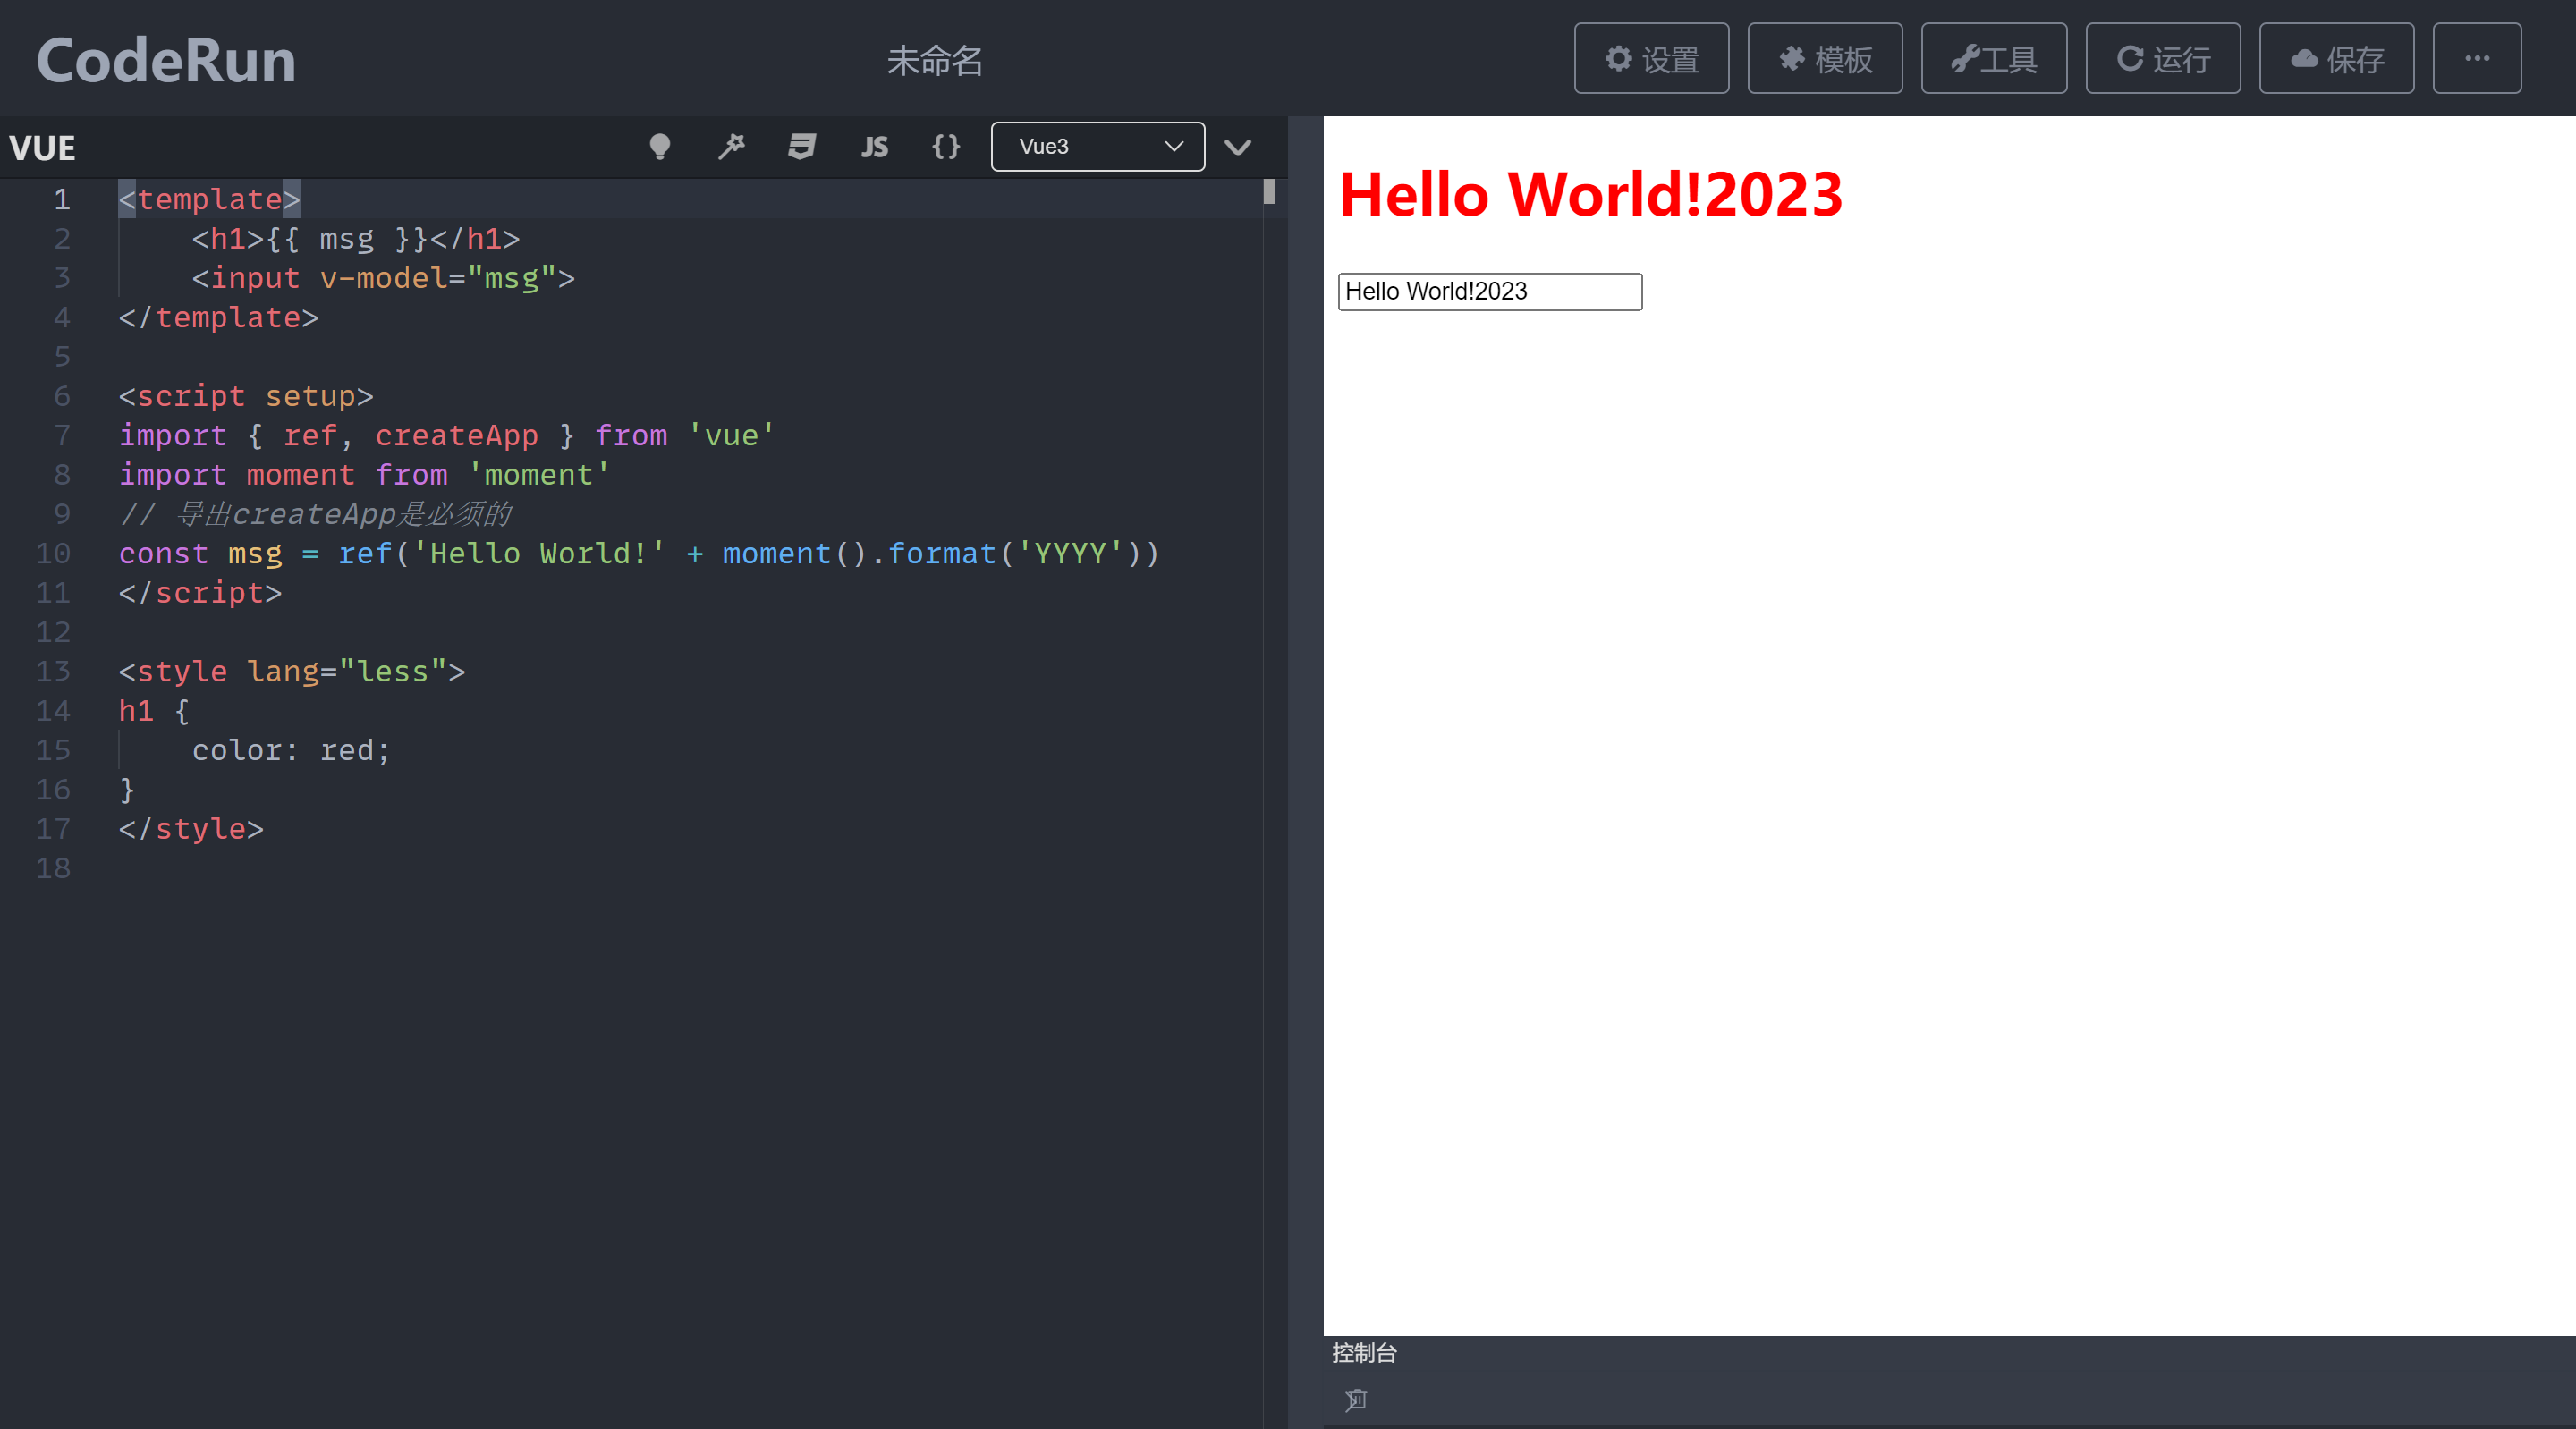Image resolution: width=2576 pixels, height=1429 pixels.
Task: Click the 'color: red;' code line
Action: click(291, 750)
